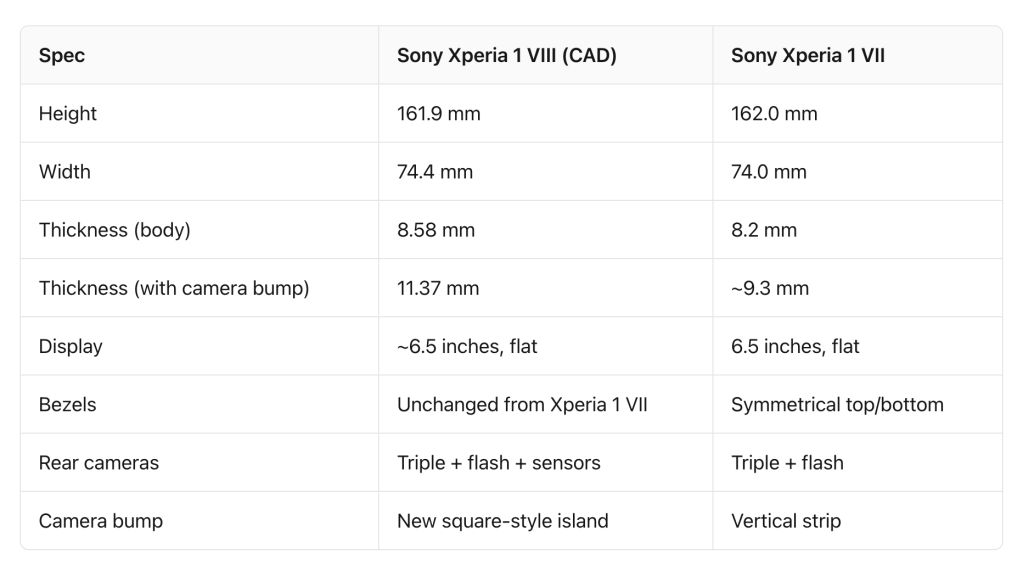Select the "Triple + flash + sensors" cell
This screenshot has height=571, width=1023.
coord(498,463)
